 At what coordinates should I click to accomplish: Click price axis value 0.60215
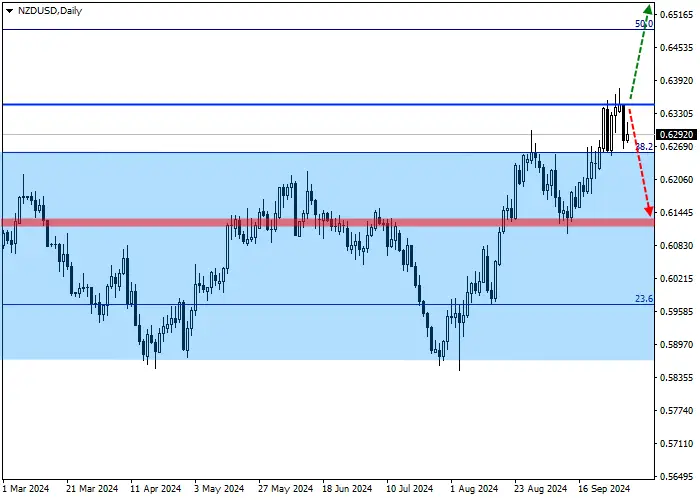(x=676, y=279)
